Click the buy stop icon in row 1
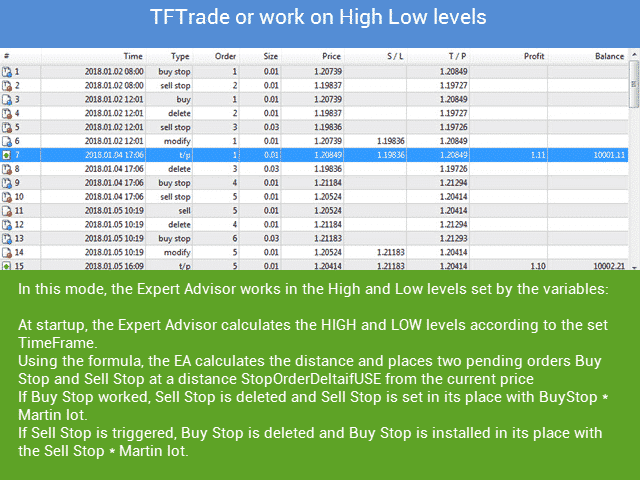 [x=7, y=72]
